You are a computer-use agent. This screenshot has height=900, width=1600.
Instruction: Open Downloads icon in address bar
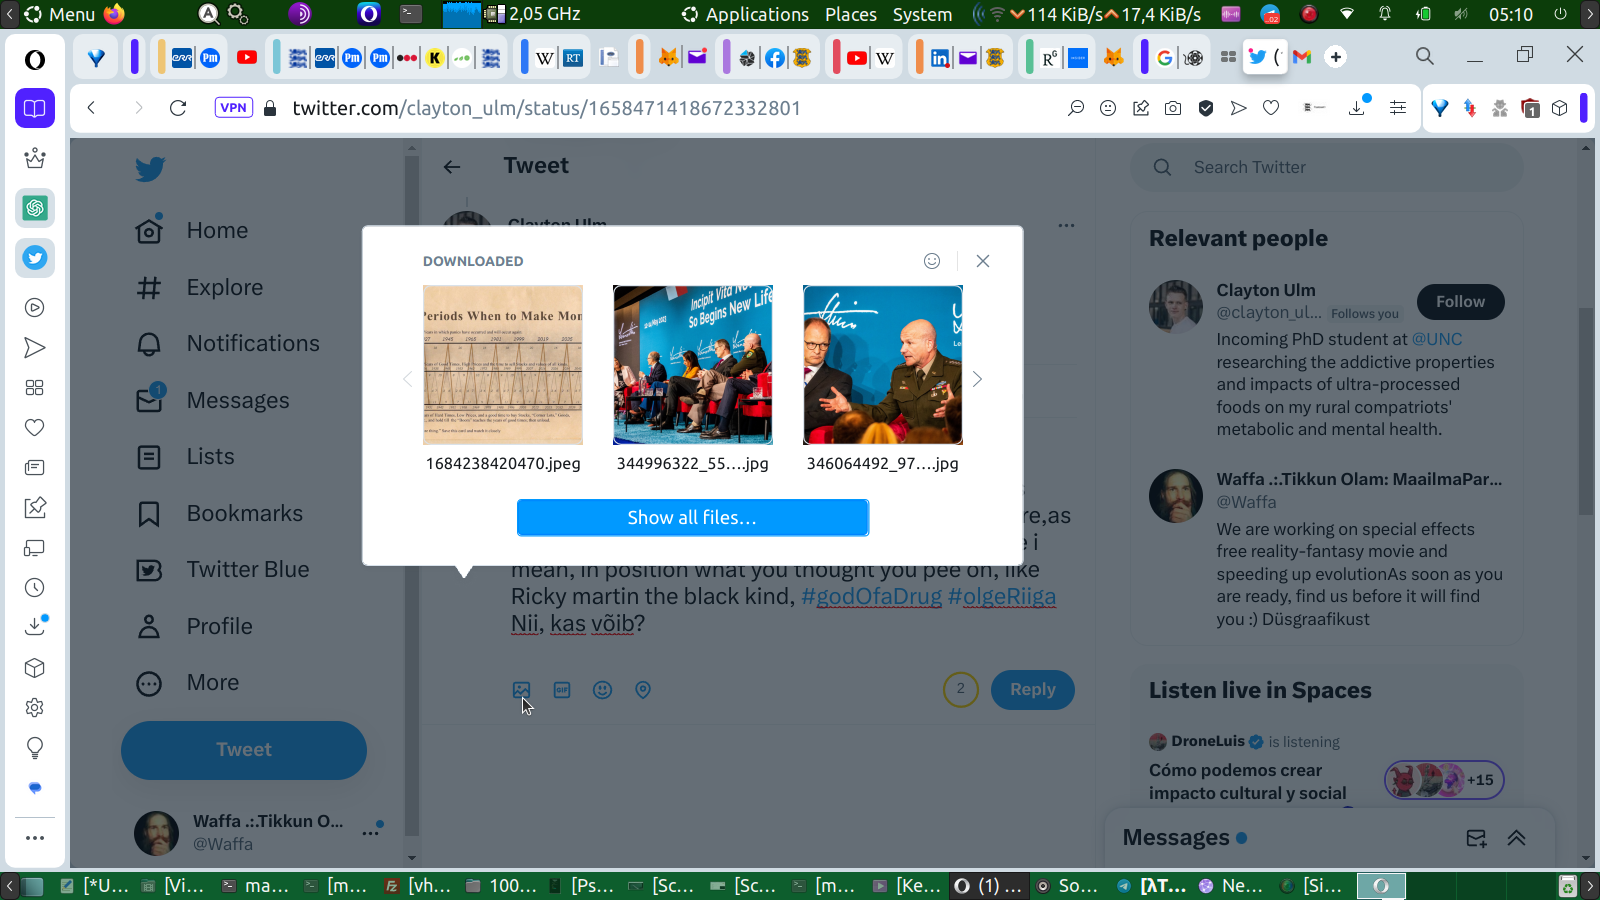1358,107
